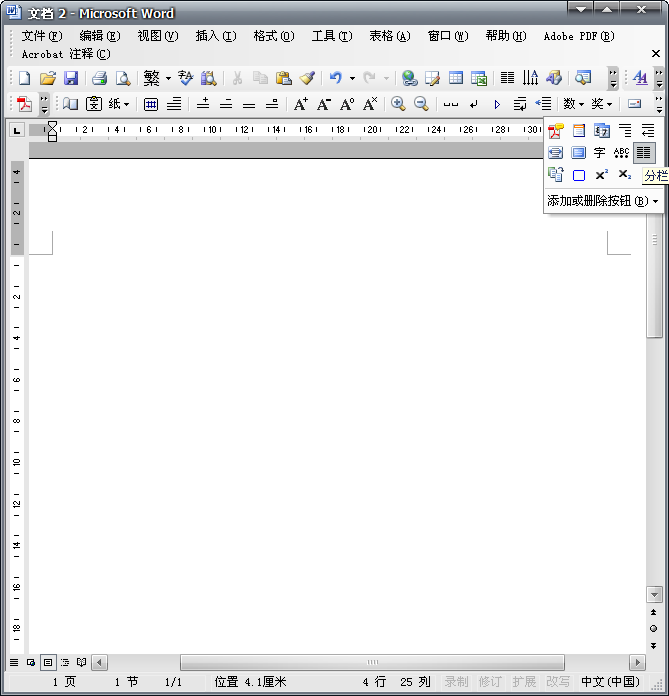Click the 纸 toolbar button
The width and height of the screenshot is (669, 696).
pos(119,104)
